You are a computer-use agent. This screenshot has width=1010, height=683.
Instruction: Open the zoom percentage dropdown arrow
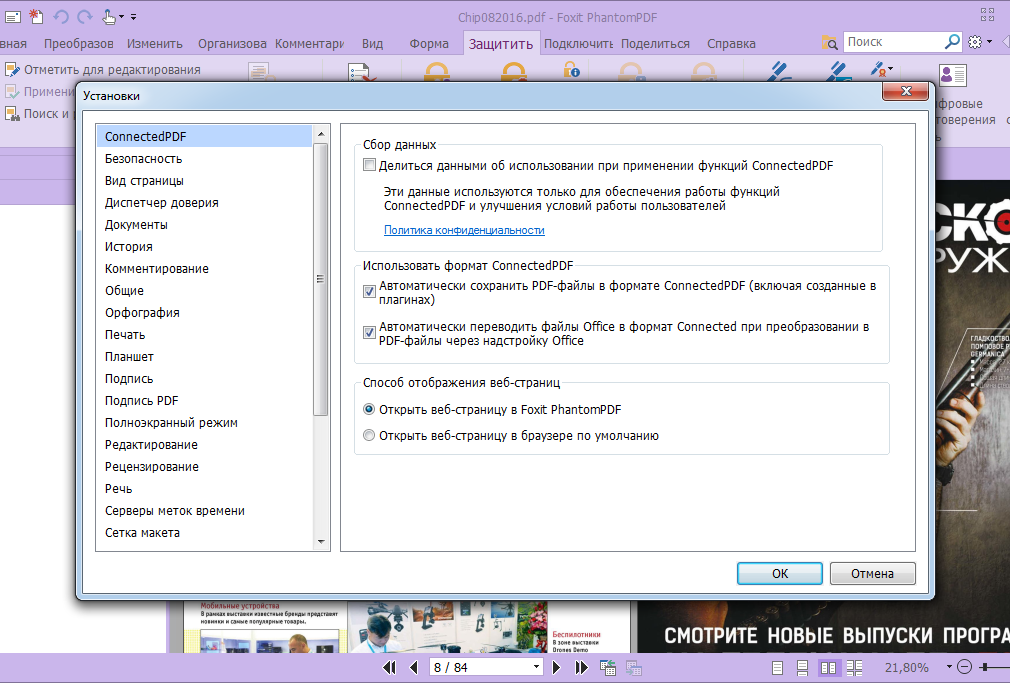click(949, 667)
